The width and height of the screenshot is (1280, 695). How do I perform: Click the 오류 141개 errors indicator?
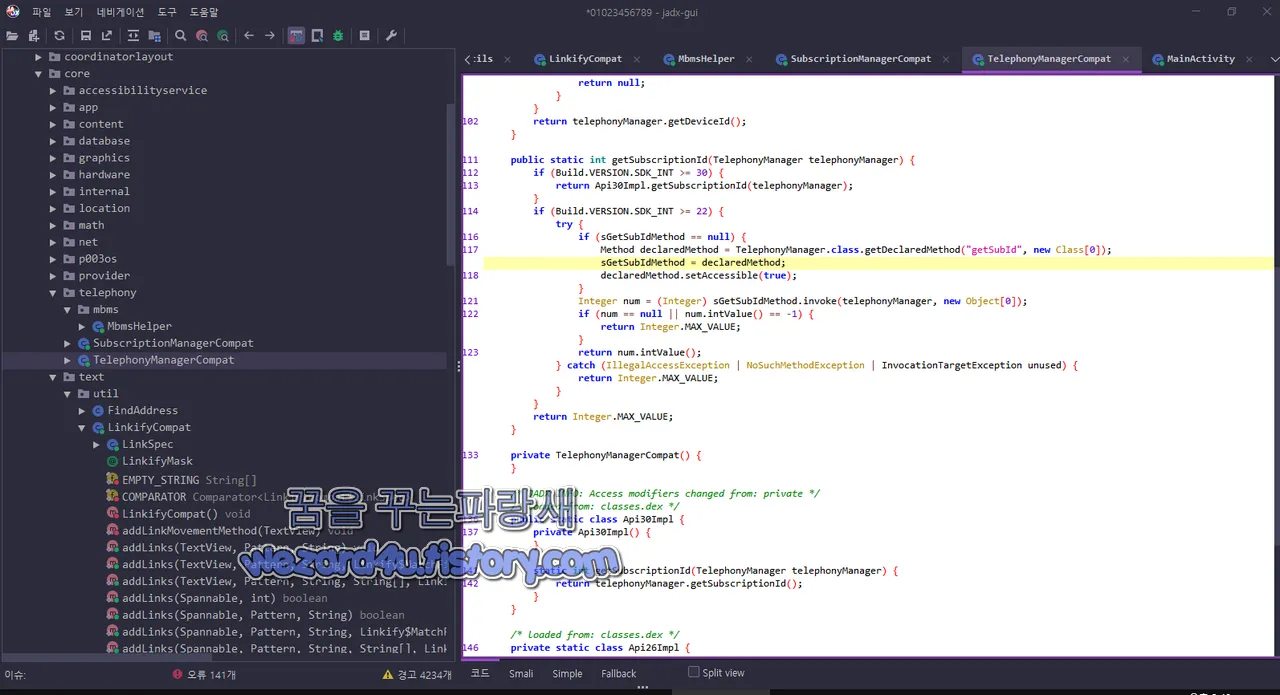point(204,675)
